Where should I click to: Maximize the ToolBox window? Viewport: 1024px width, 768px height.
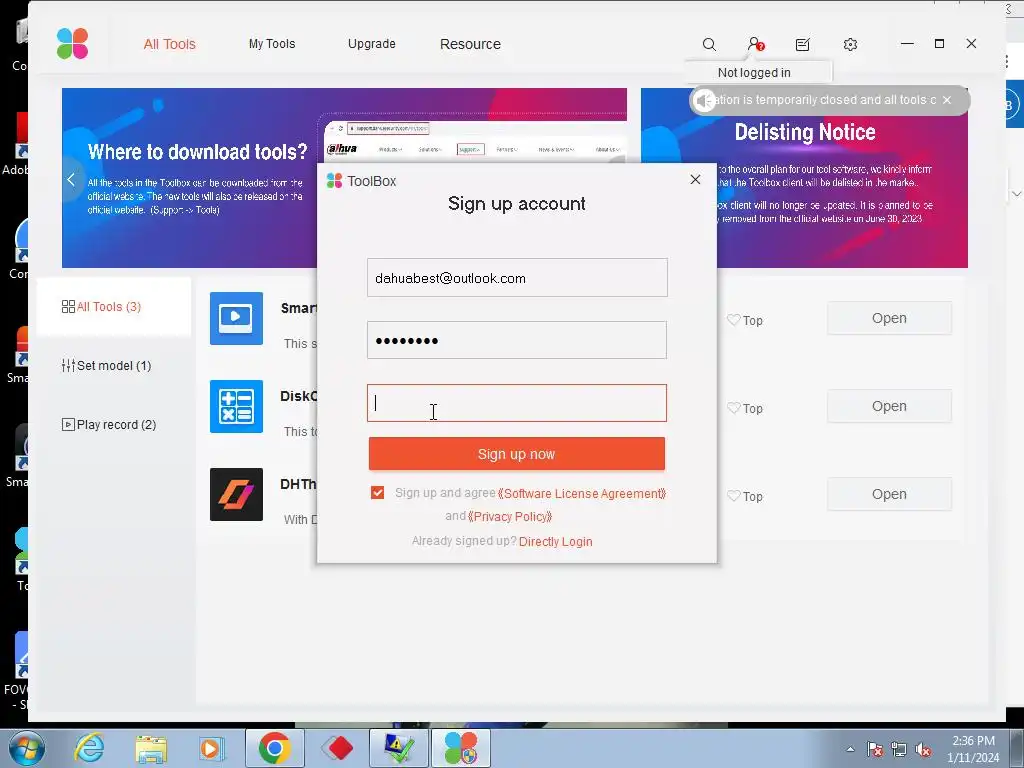coord(939,44)
